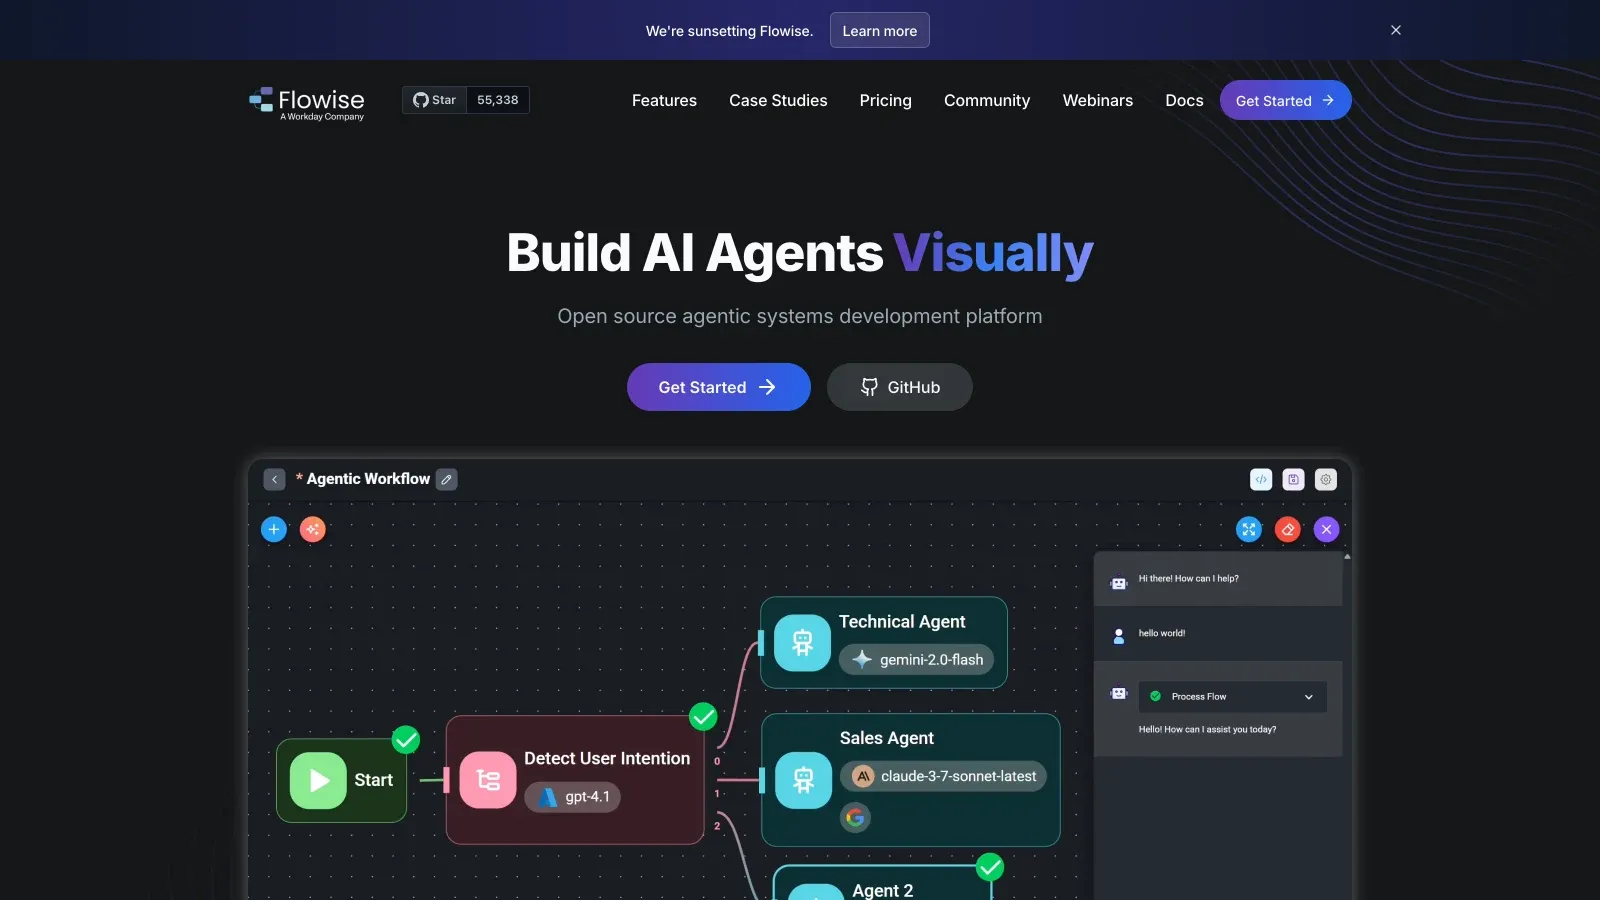This screenshot has width=1600, height=900.
Task: Click the green check on Agent 2 node
Action: pos(990,867)
